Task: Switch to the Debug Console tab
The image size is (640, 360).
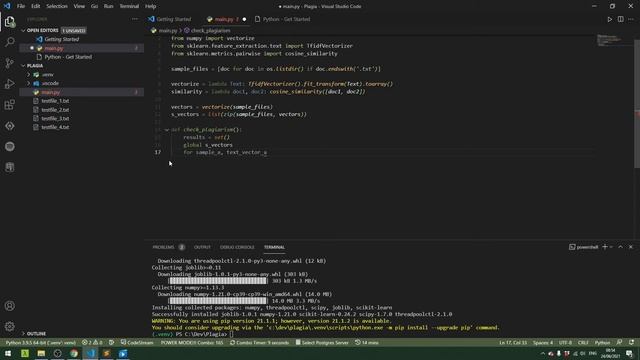Action: click(237, 247)
